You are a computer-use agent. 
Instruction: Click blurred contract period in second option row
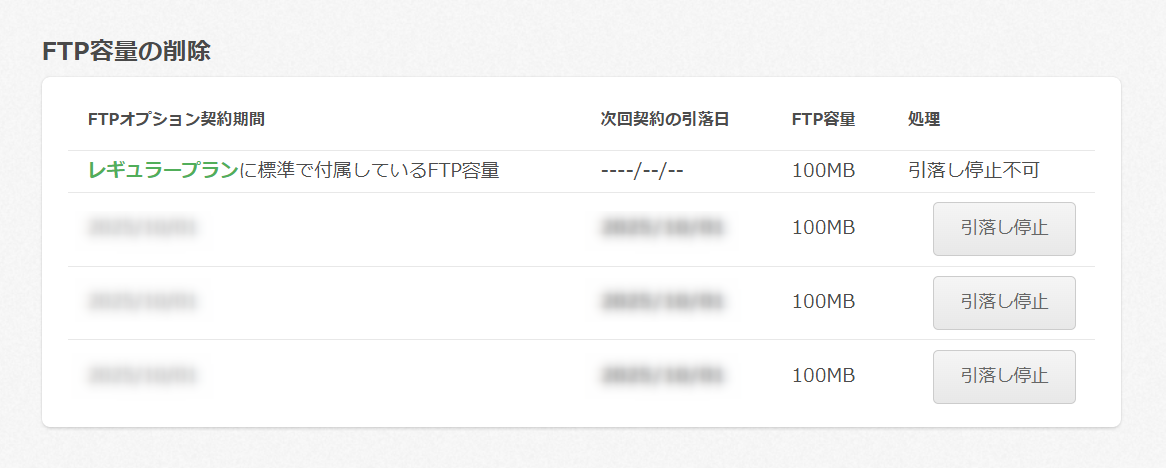pos(142,301)
